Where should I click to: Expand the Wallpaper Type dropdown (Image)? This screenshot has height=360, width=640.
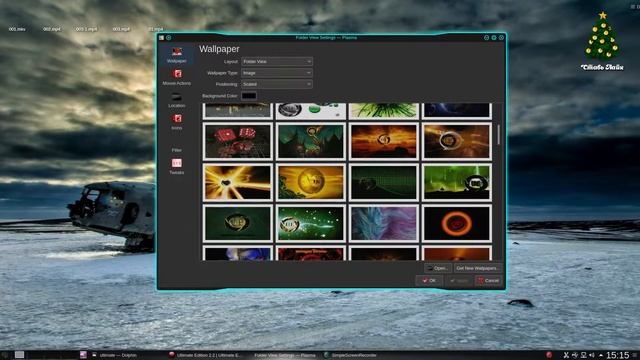click(277, 73)
